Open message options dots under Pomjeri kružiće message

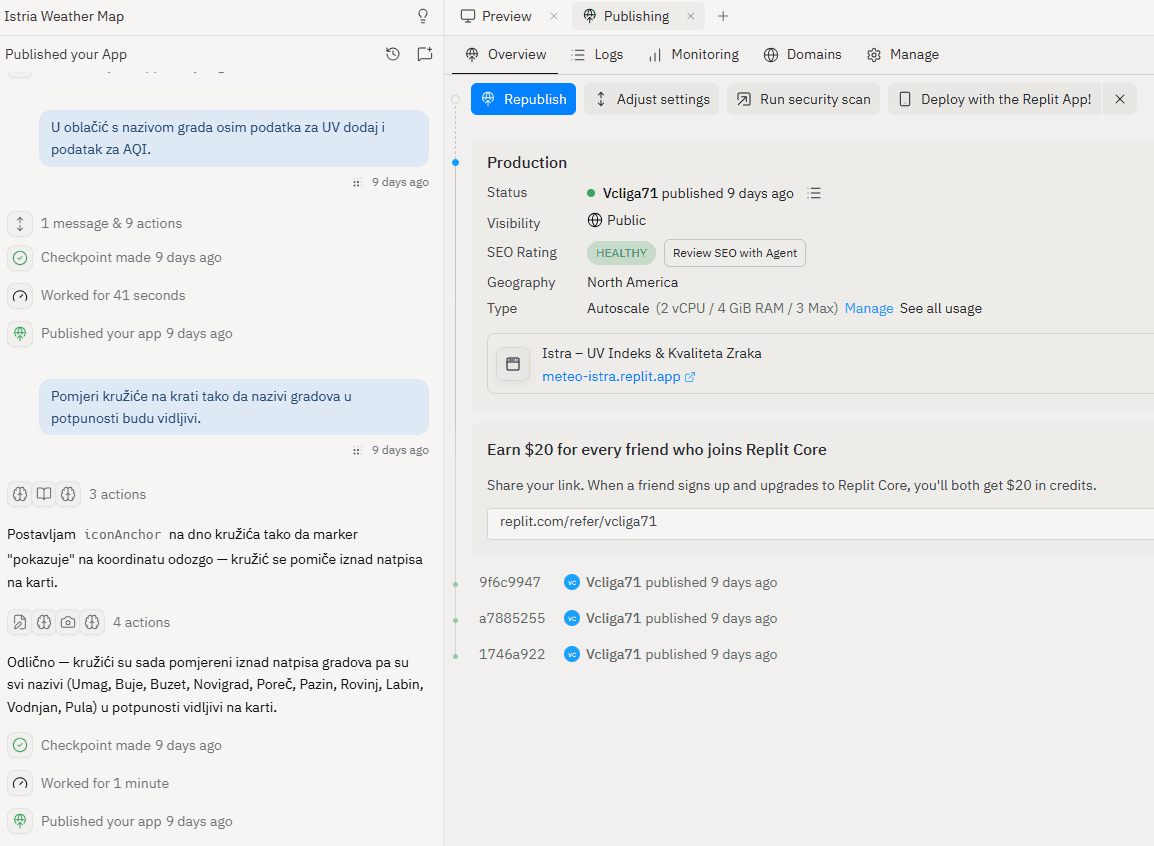357,450
